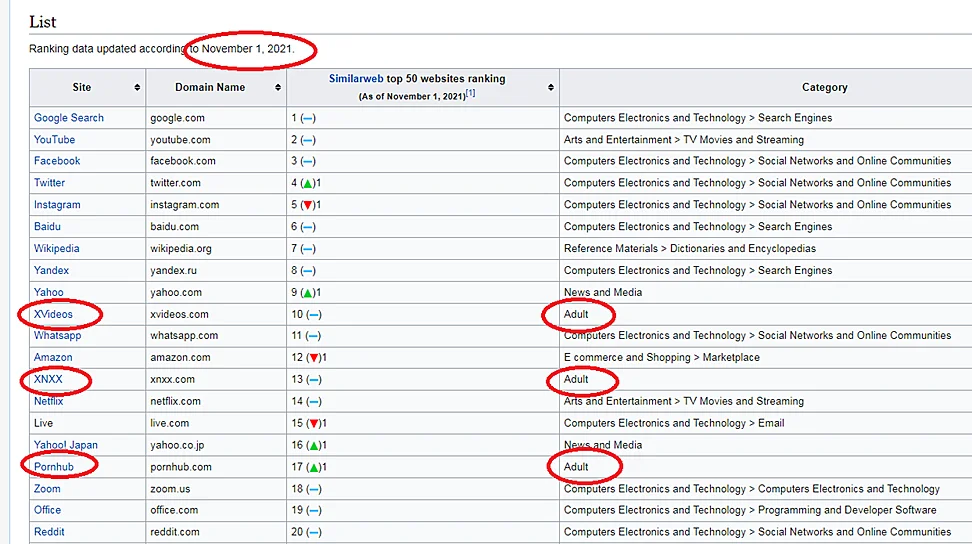Open the Yahoo site link
This screenshot has width=972, height=544.
click(48, 292)
